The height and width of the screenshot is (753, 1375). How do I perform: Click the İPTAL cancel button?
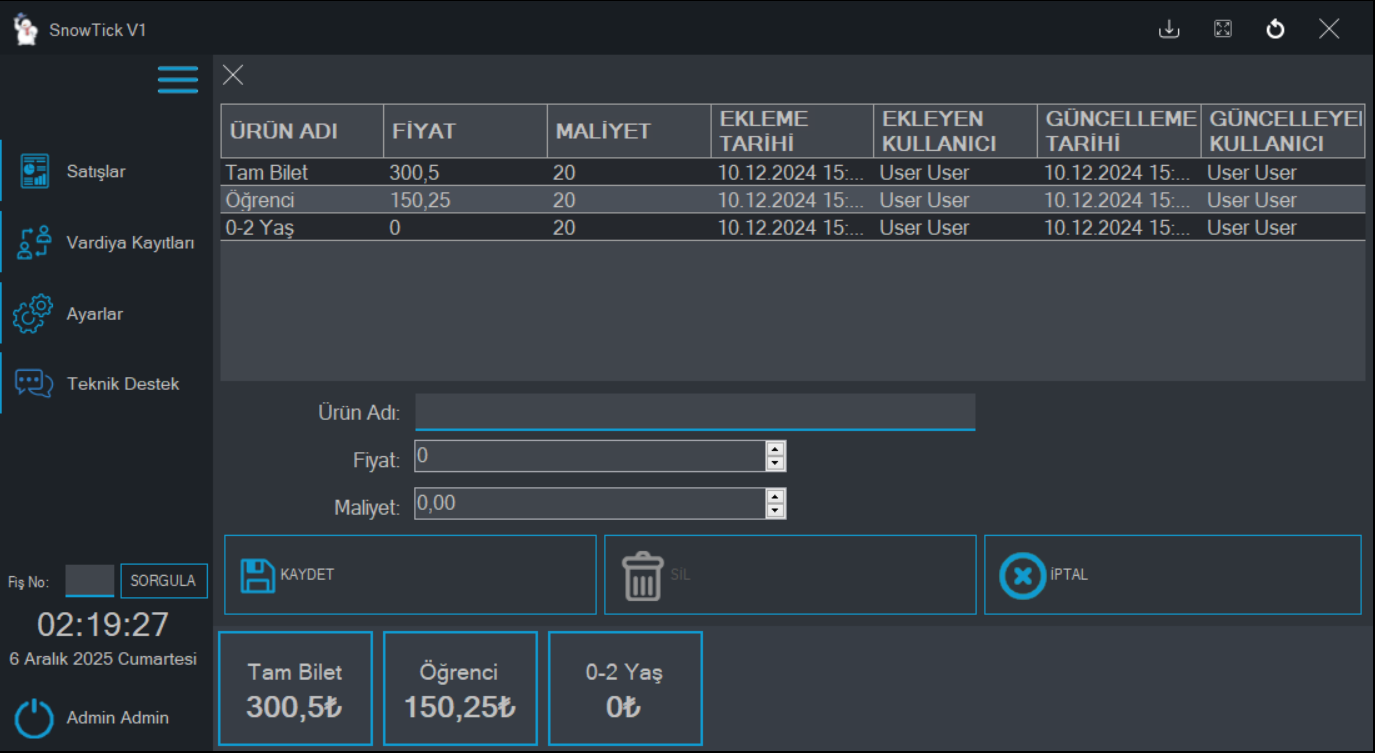[x=1172, y=575]
